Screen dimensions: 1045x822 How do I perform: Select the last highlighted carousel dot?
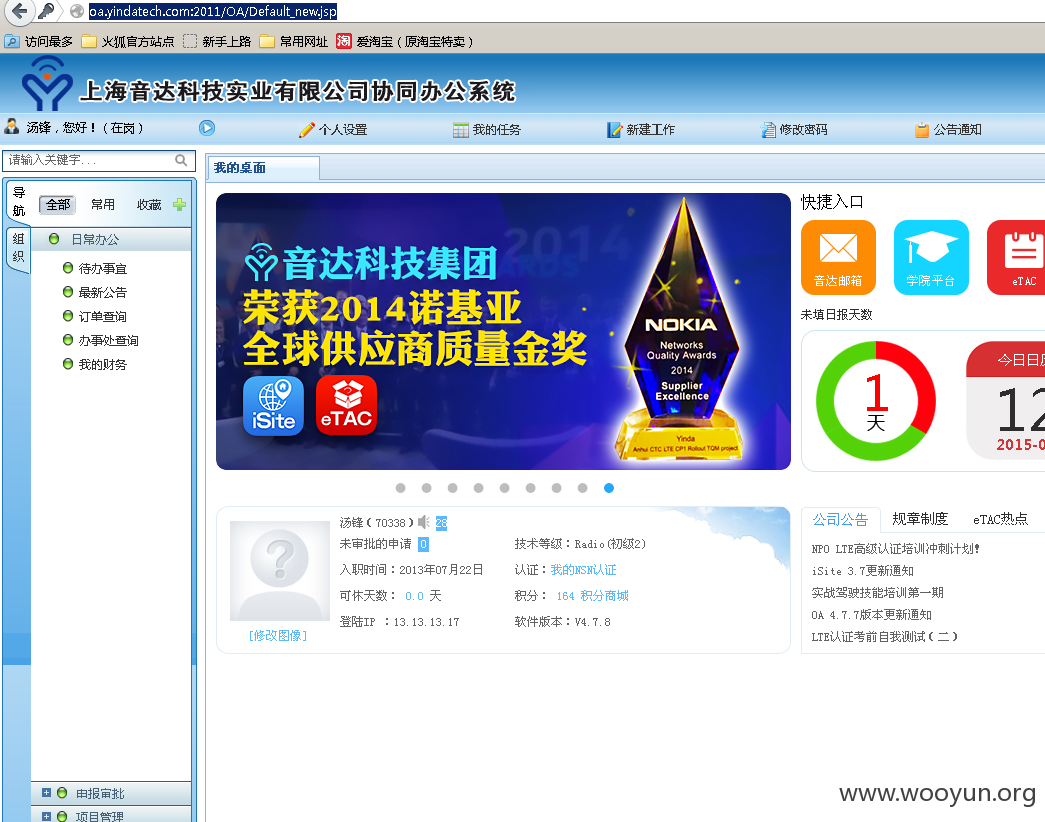click(608, 488)
